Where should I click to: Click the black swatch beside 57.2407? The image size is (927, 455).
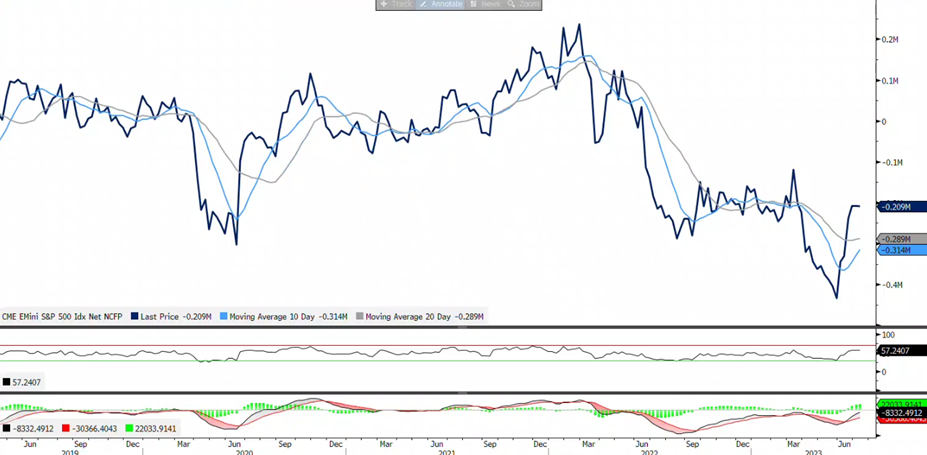[x=7, y=382]
